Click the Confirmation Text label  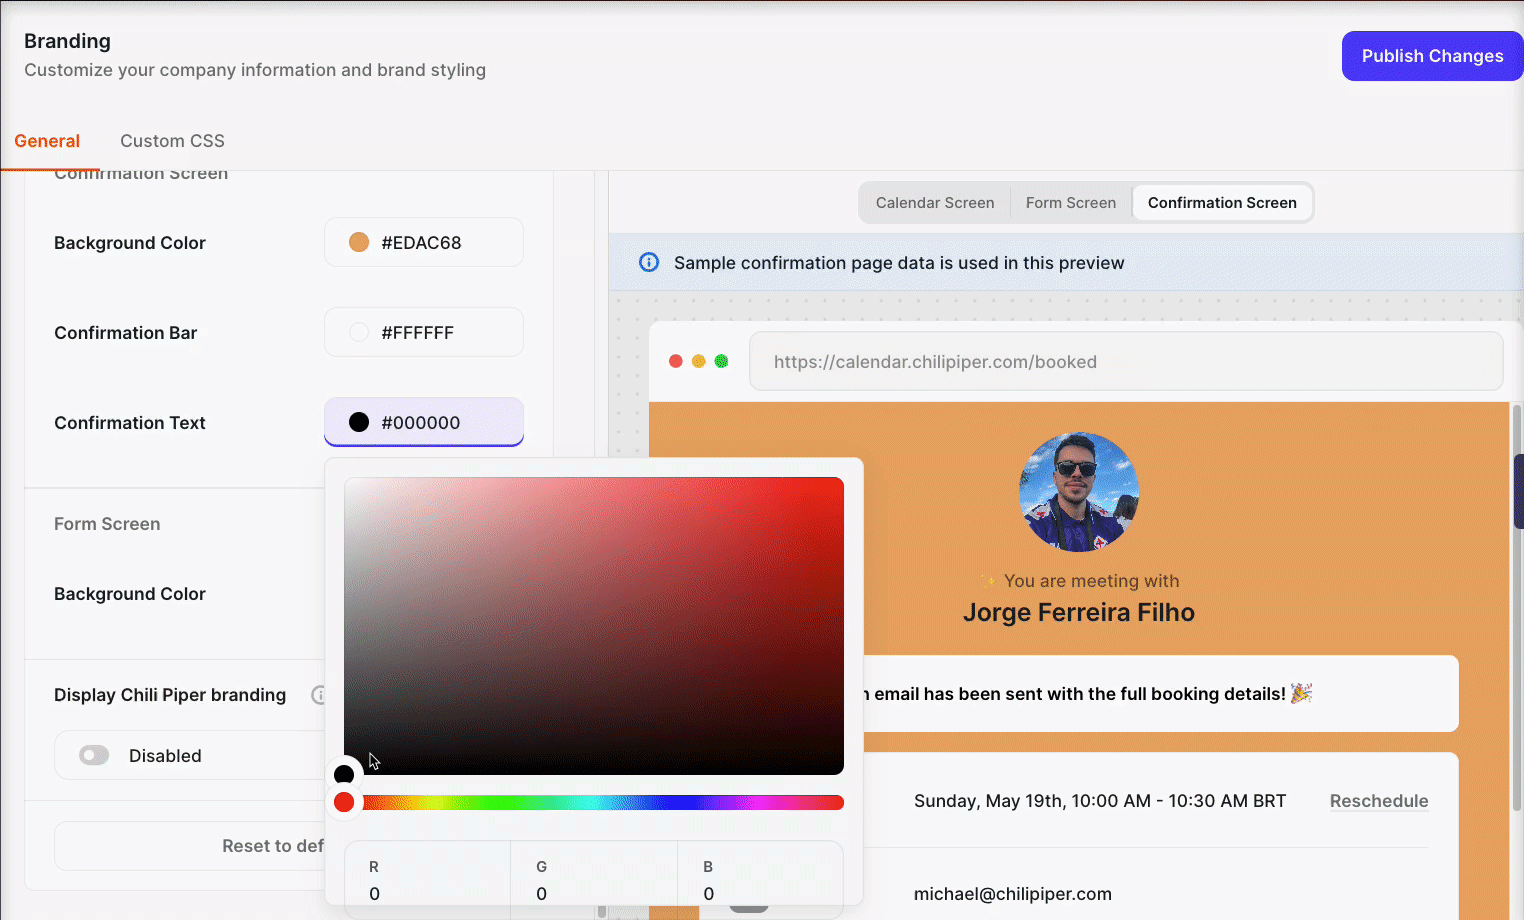130,423
